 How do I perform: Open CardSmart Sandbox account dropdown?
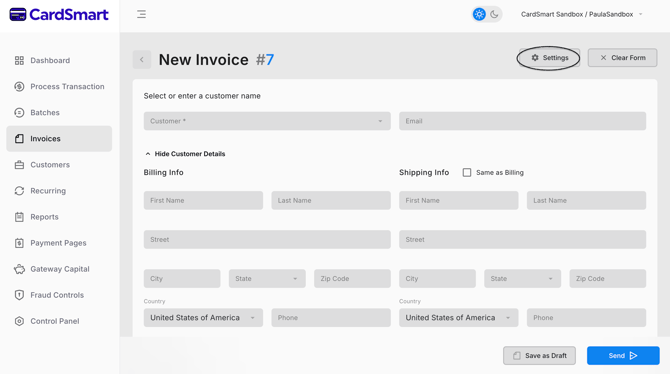(581, 14)
